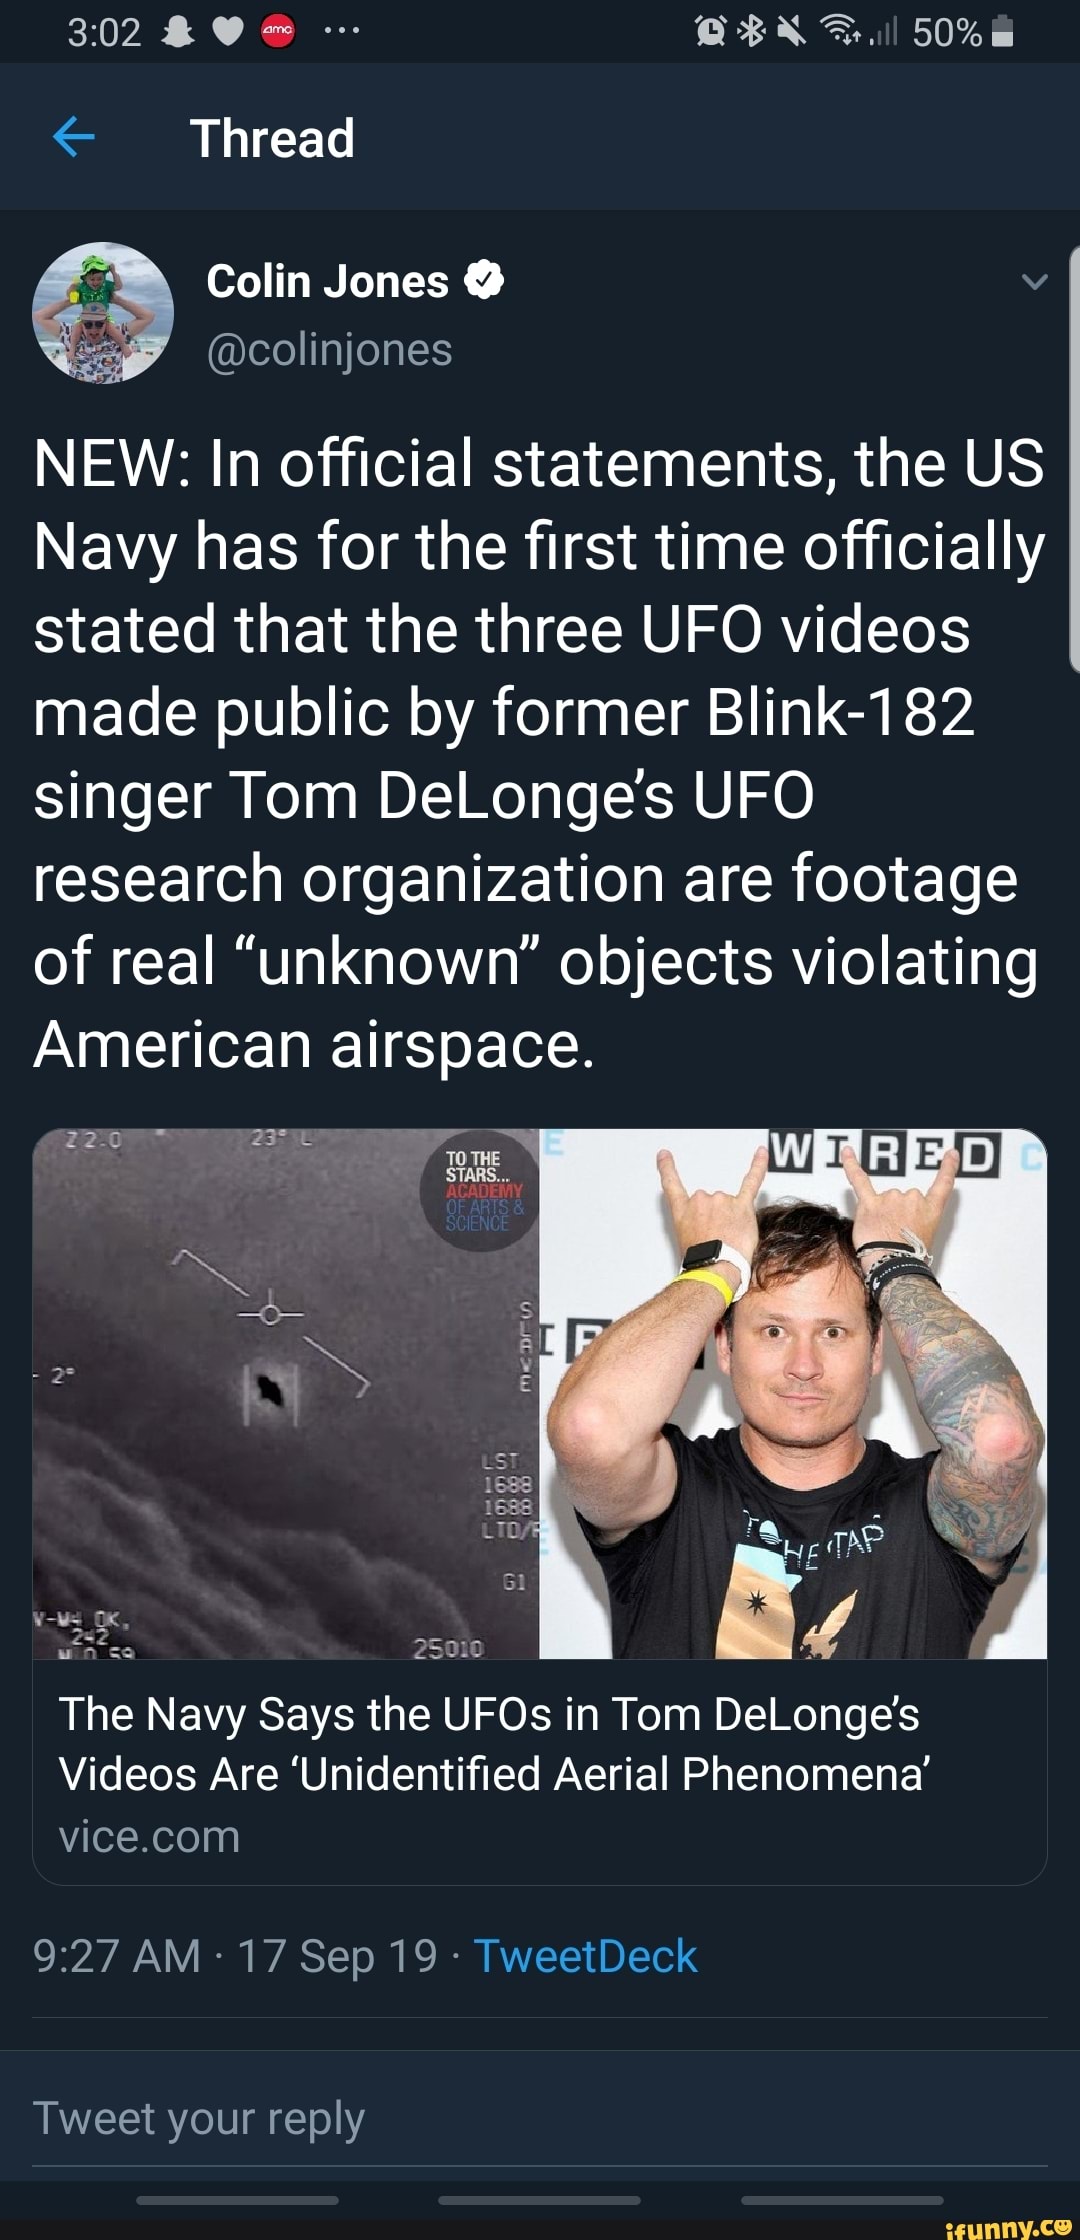This screenshot has height=2240, width=1080.
Task: Expand the more notifications dots
Action: tap(340, 31)
